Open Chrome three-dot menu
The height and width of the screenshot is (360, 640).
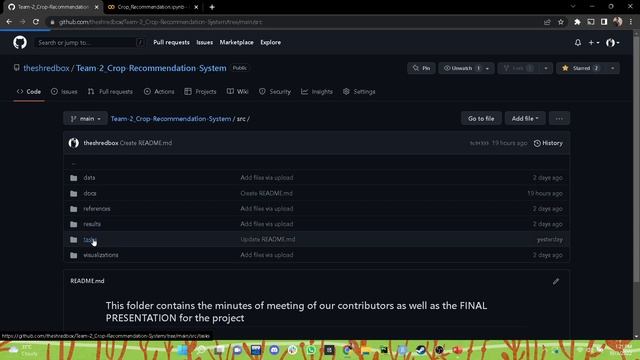coord(631,22)
